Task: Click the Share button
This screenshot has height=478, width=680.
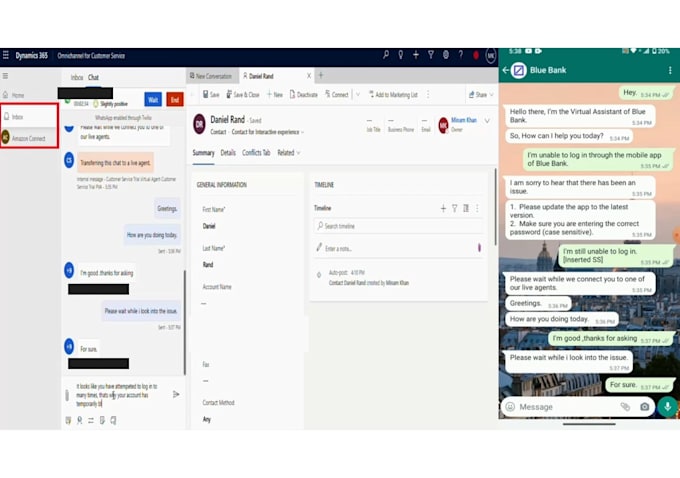Action: point(481,95)
